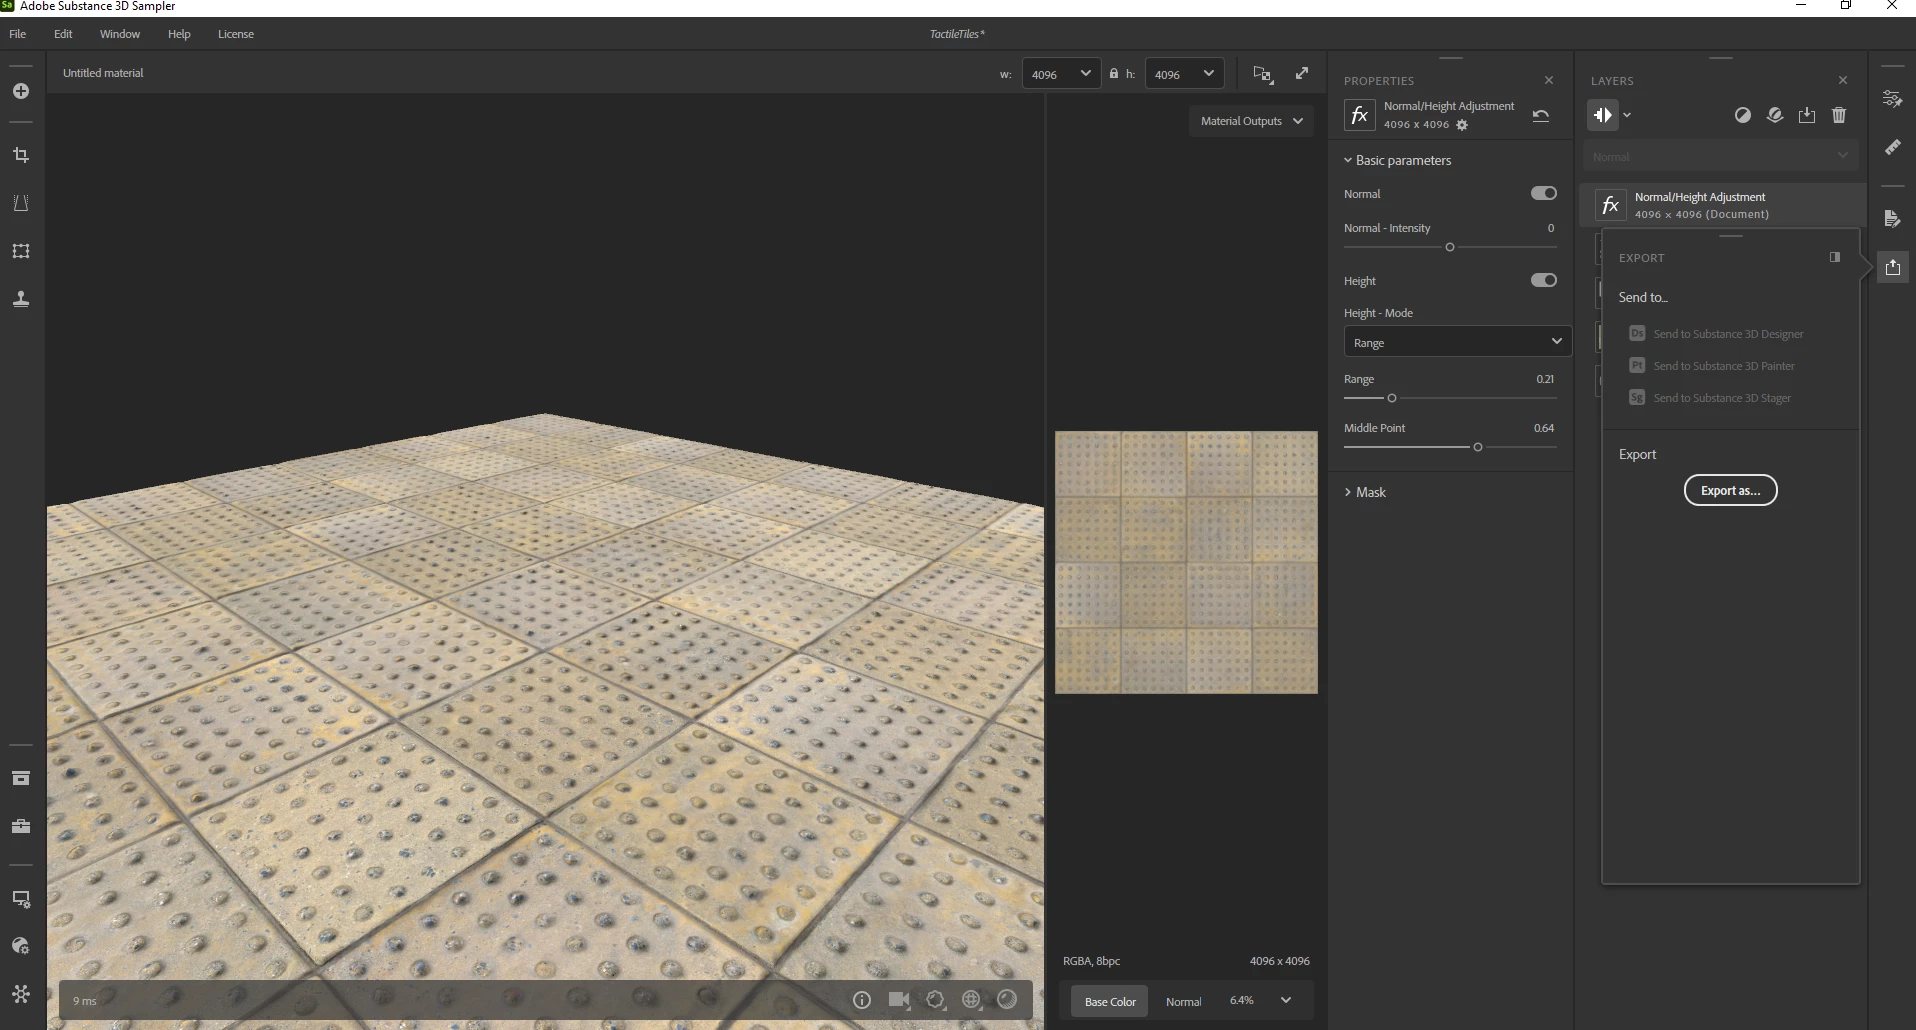Click Send to Substance 3D Painter
This screenshot has height=1030, width=1916.
(x=1712, y=366)
